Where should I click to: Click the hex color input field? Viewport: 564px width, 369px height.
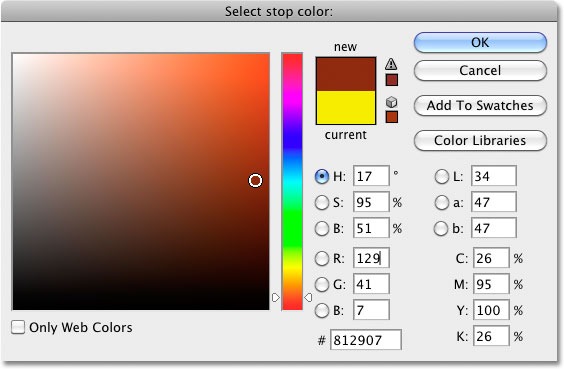366,340
